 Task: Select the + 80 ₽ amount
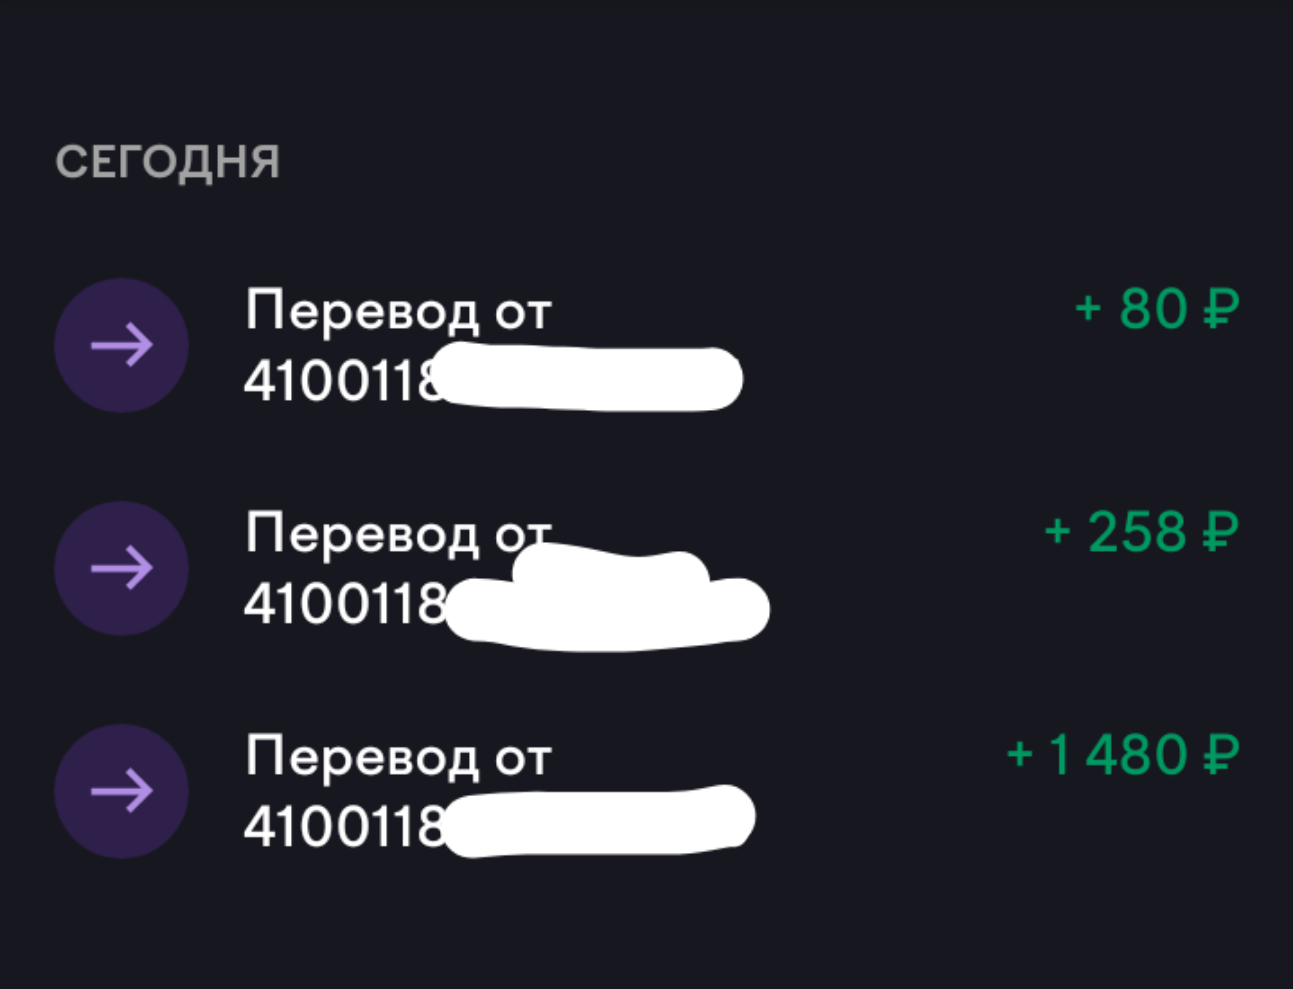(x=1156, y=309)
